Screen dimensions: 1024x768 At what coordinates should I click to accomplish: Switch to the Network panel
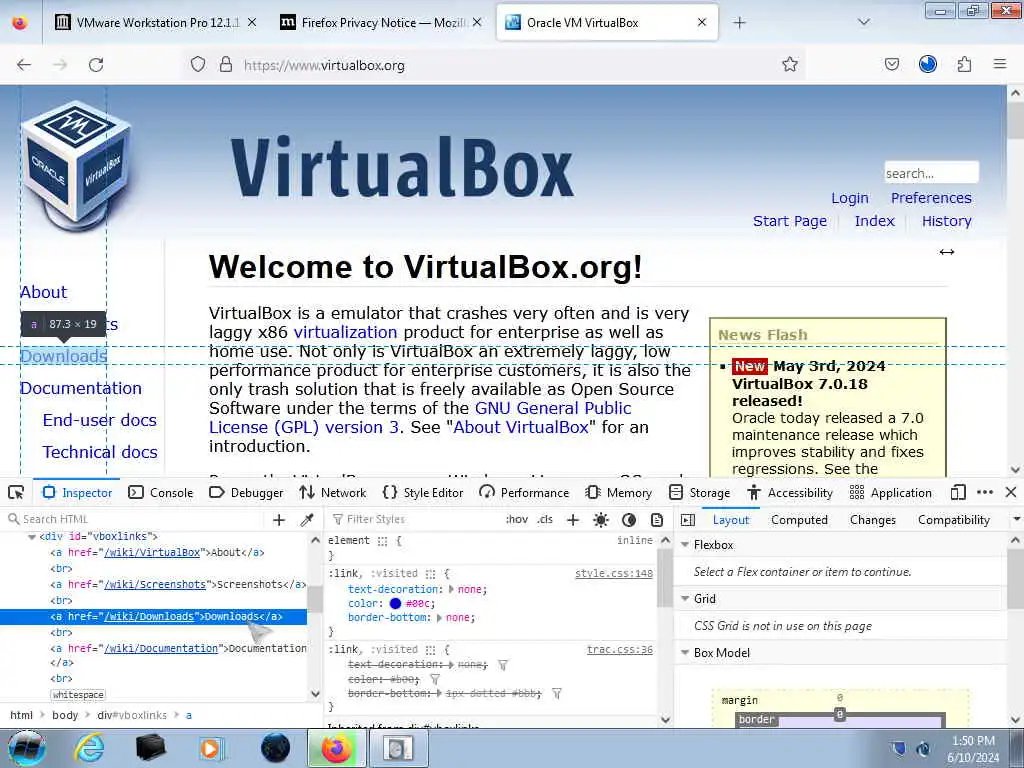pyautogui.click(x=332, y=492)
